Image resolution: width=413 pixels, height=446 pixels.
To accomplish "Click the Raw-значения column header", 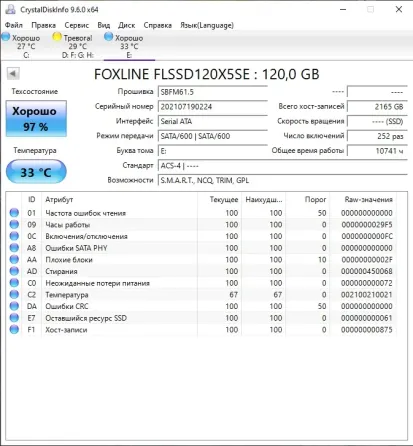I will pos(363,200).
